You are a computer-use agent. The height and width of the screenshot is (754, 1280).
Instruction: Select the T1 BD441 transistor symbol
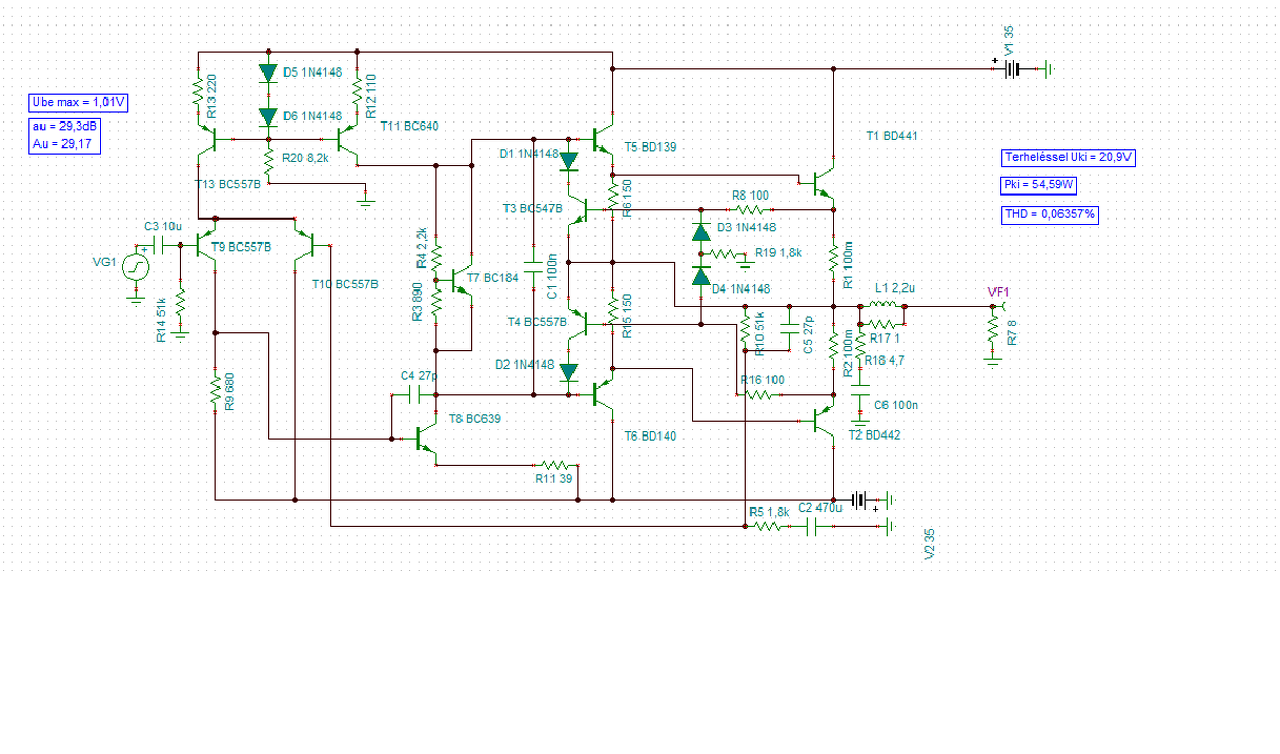click(824, 182)
